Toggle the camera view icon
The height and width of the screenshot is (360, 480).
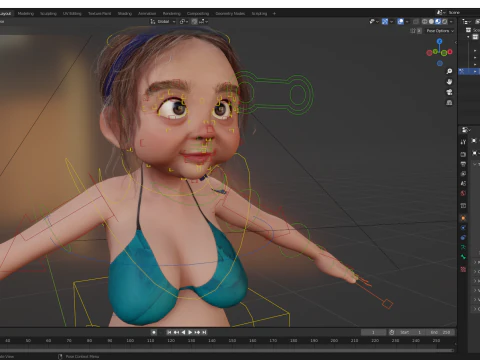click(x=449, y=92)
